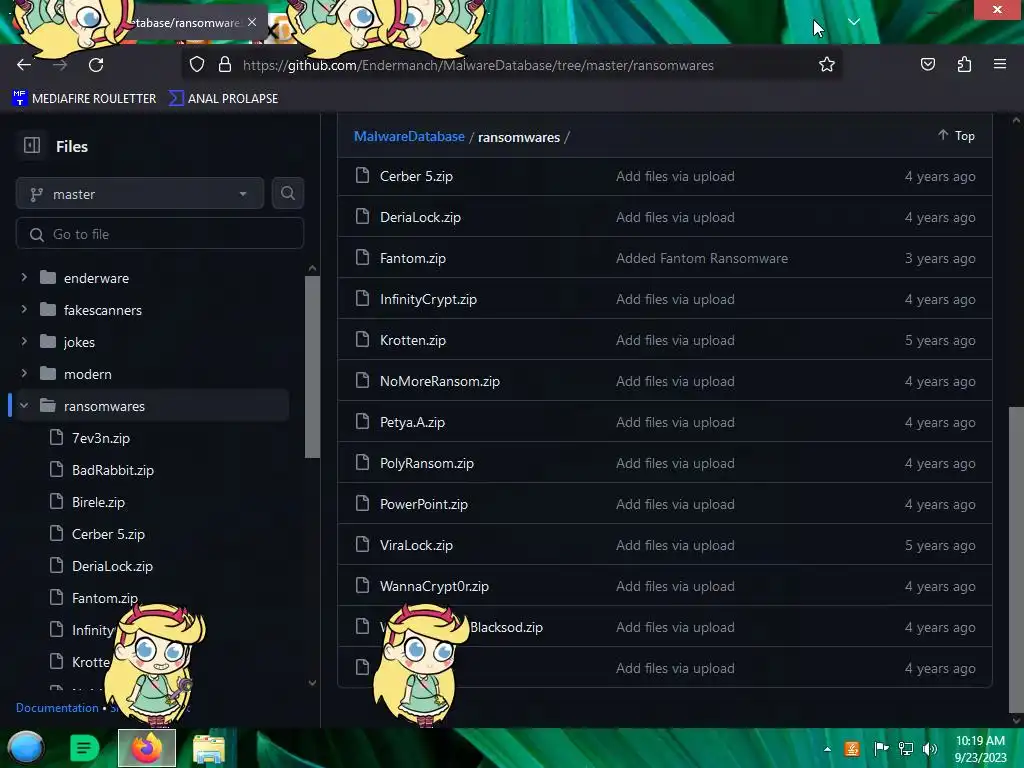
Task: Open Fantom.zip in the file list
Action: 413,259
